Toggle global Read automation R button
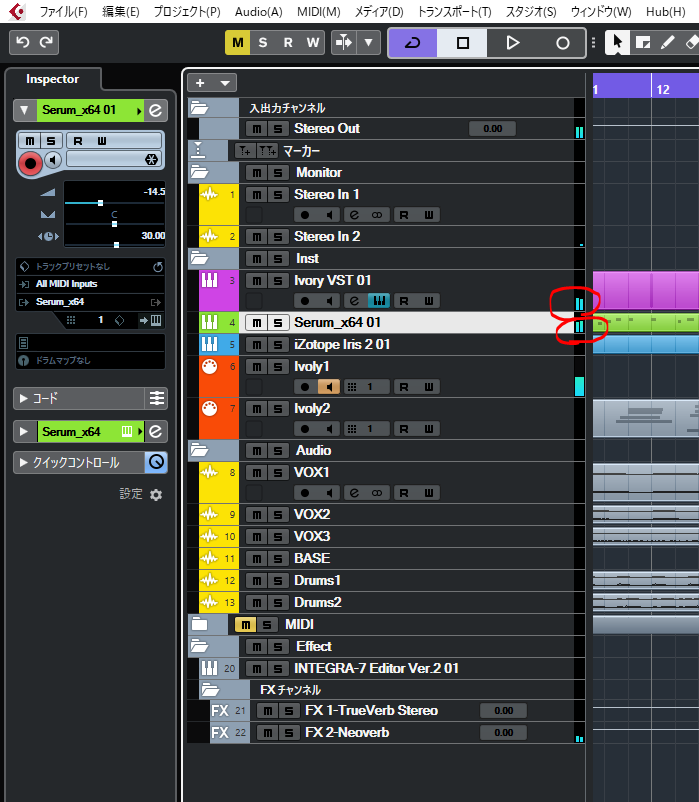The width and height of the screenshot is (699, 802). pyautogui.click(x=288, y=42)
